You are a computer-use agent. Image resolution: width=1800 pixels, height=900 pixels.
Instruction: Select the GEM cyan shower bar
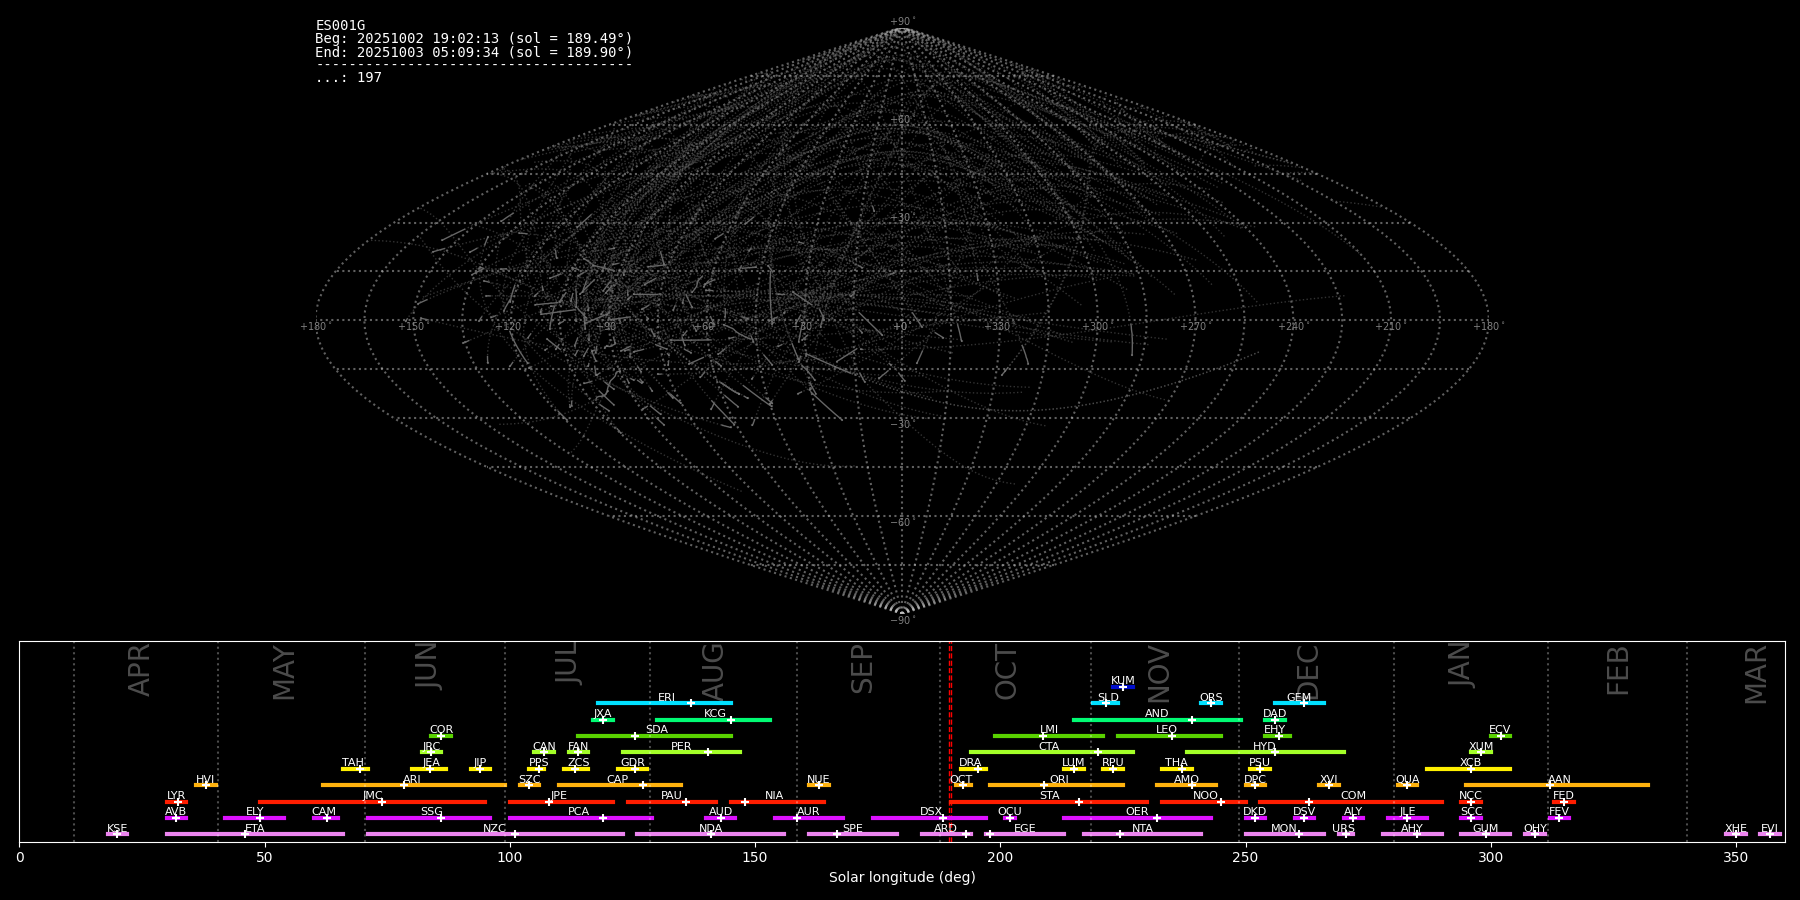[x=1299, y=703]
